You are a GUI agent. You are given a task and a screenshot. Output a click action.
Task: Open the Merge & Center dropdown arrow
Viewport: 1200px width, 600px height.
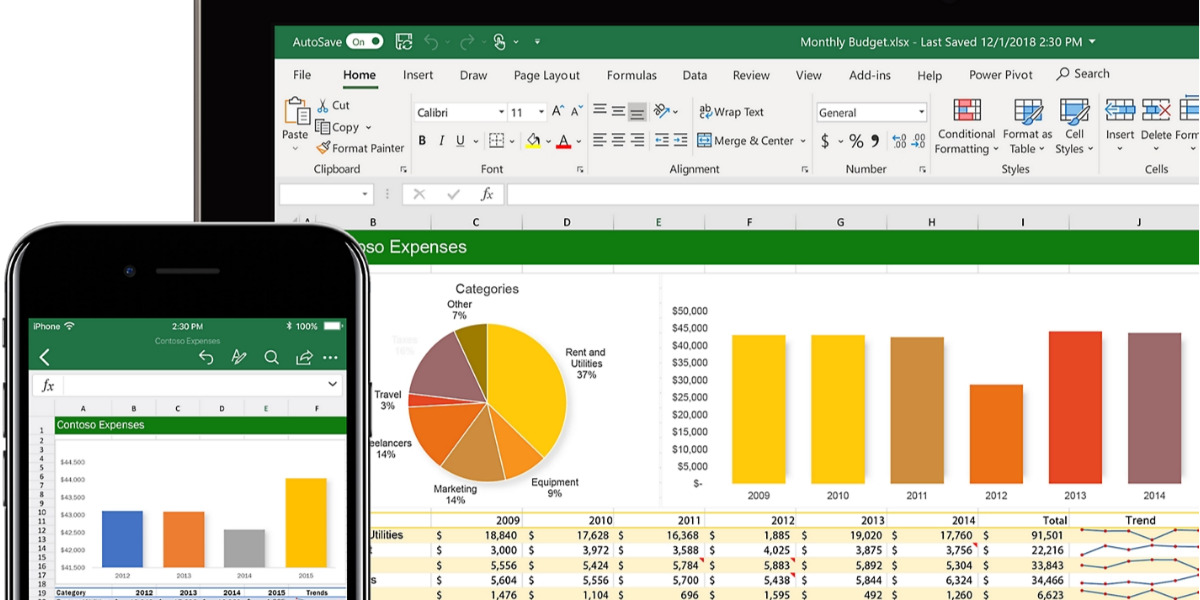(x=803, y=141)
